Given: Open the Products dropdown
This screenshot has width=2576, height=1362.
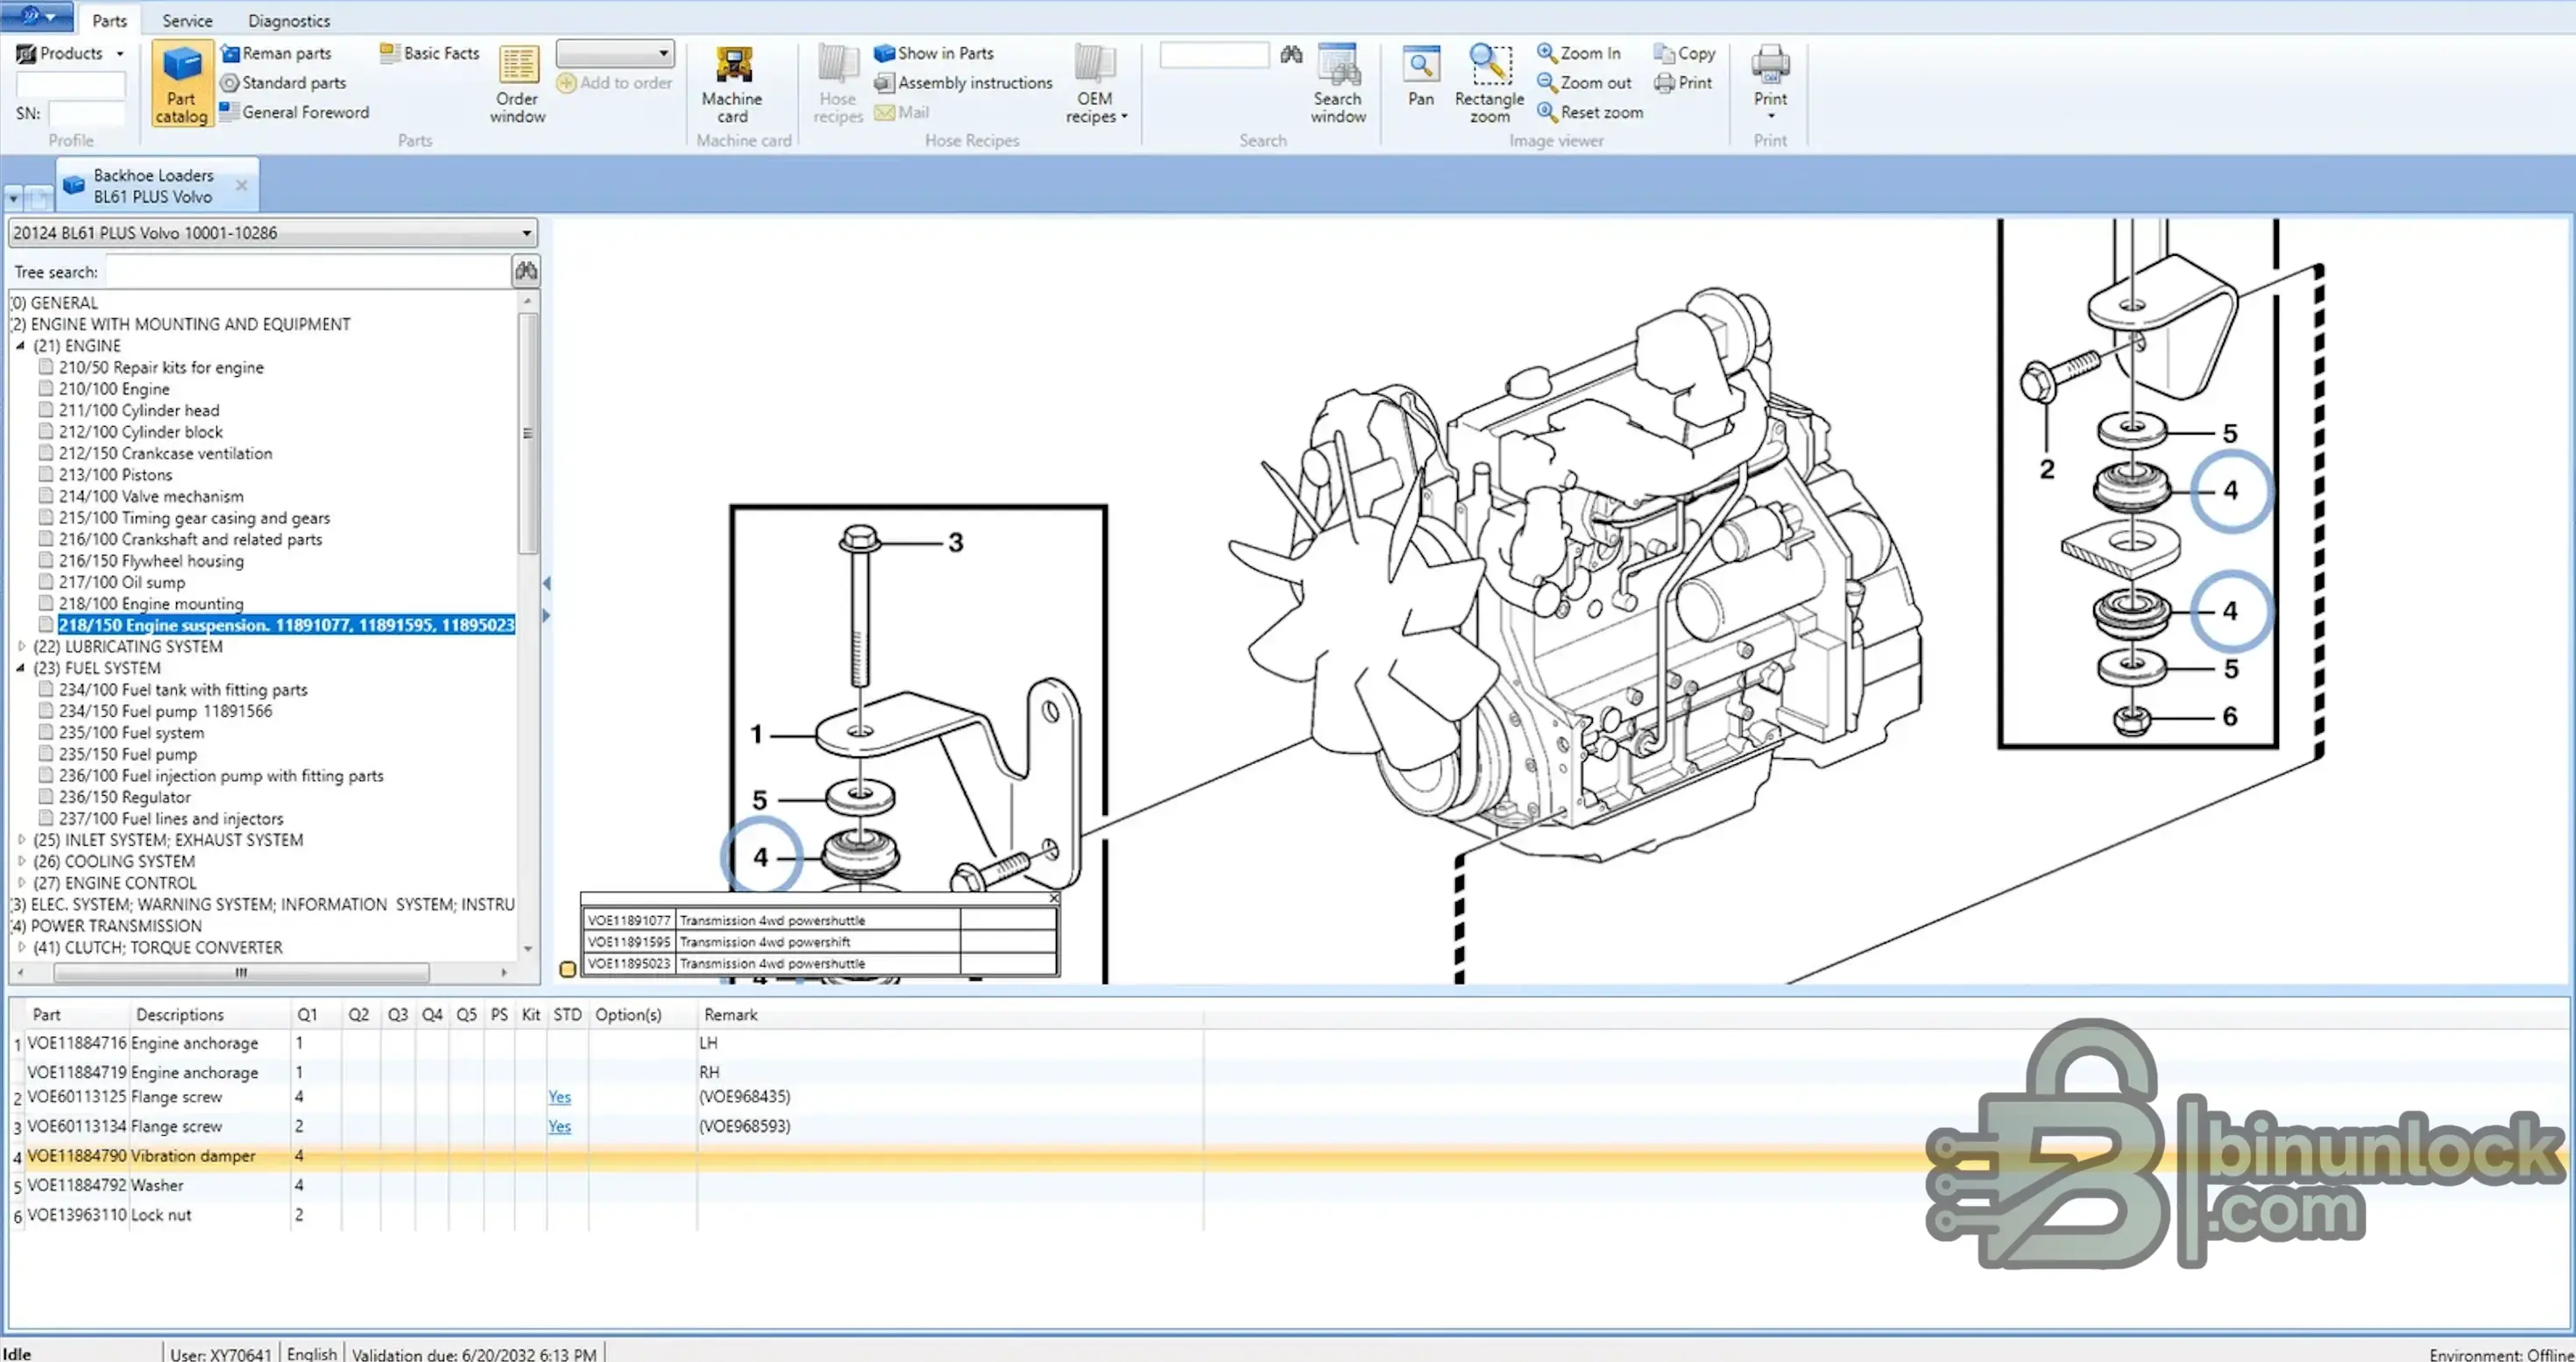Looking at the screenshot, I should tap(70, 53).
